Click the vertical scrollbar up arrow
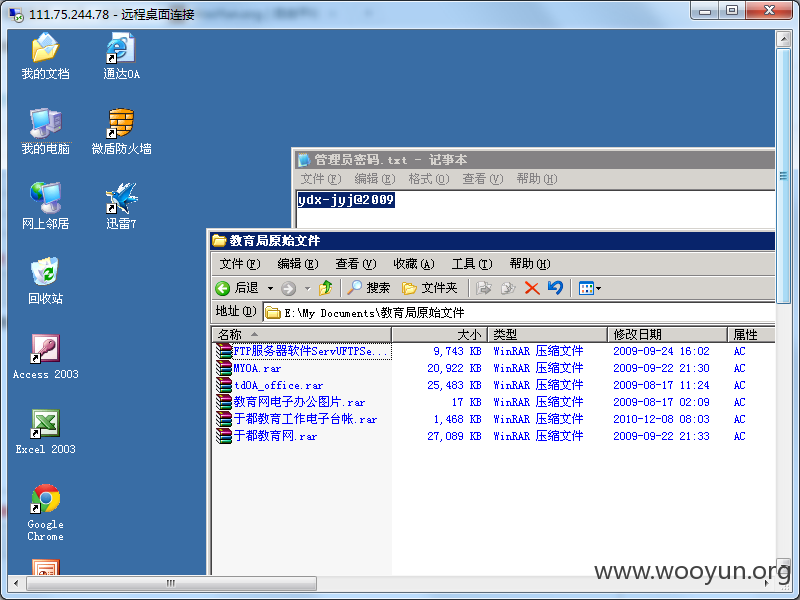The height and width of the screenshot is (600, 800). (783, 39)
